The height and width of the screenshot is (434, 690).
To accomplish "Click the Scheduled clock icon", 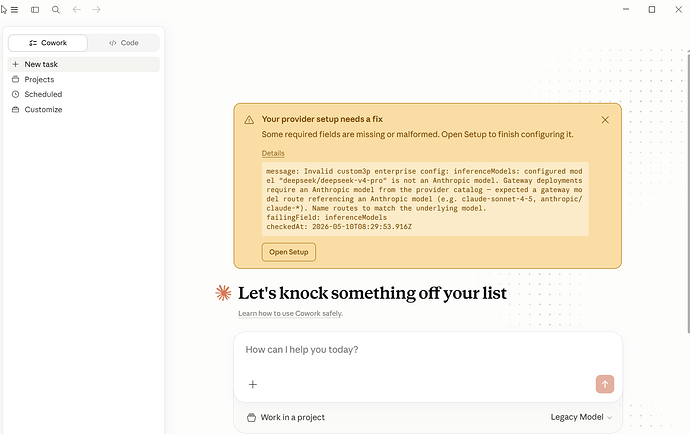I will 15,94.
